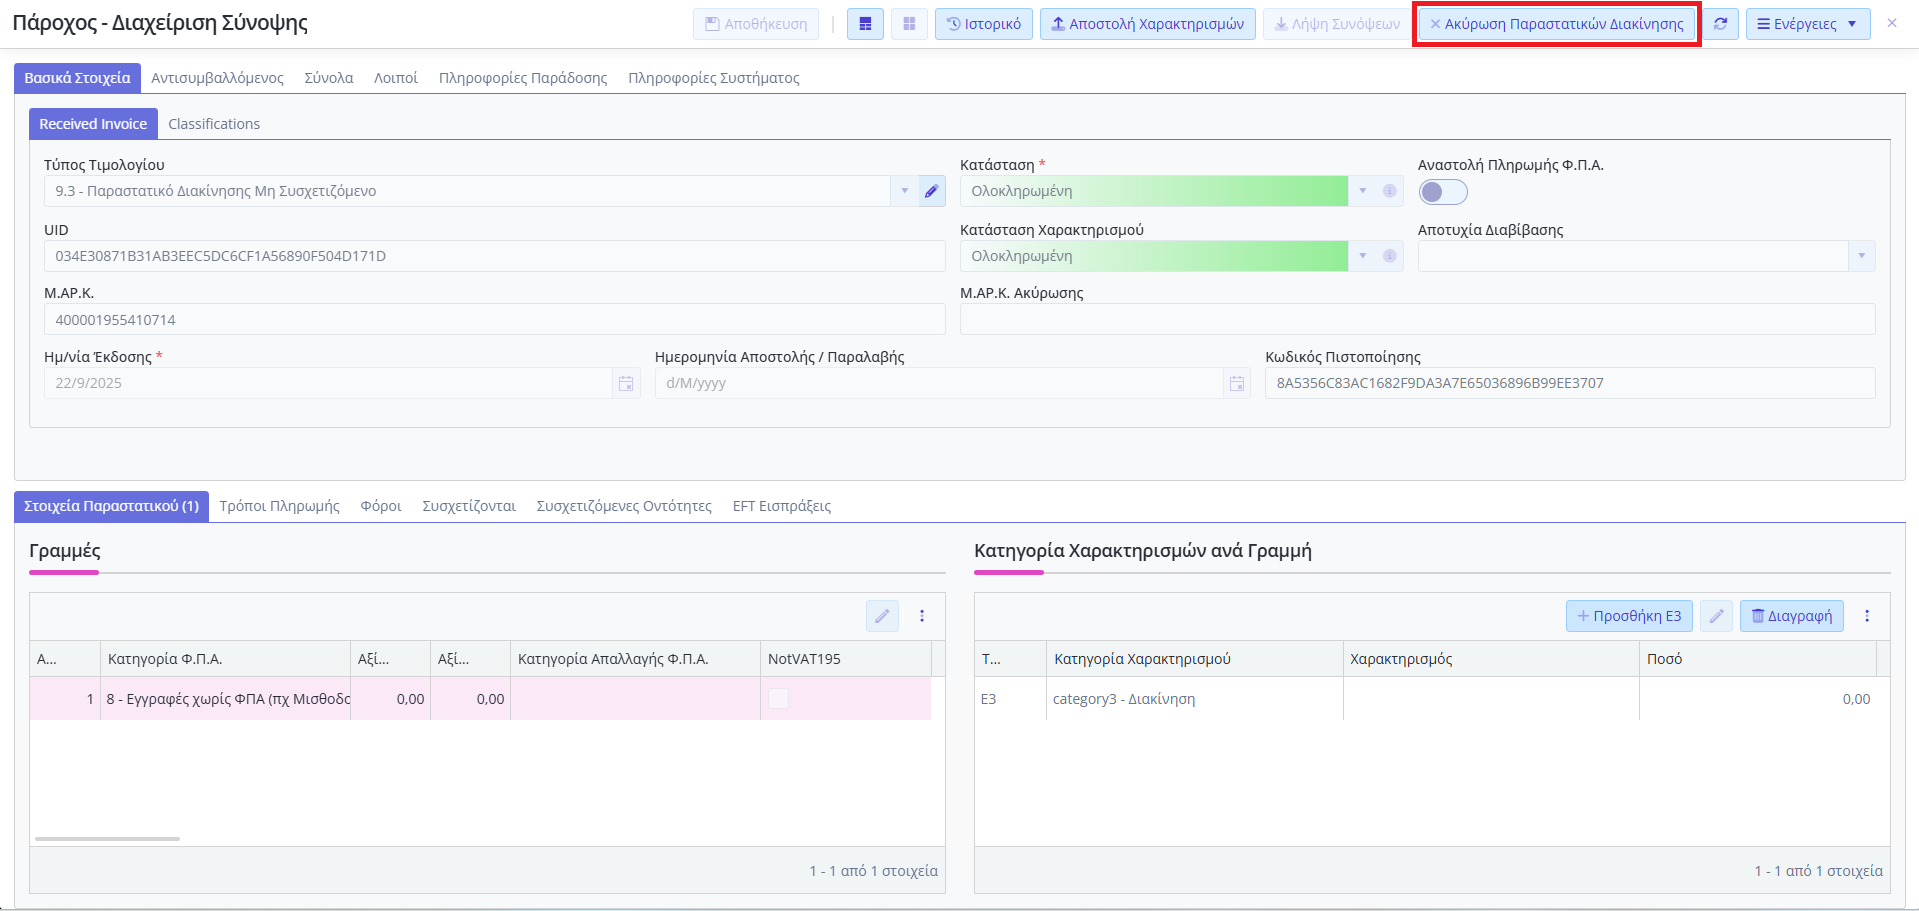This screenshot has height=911, width=1919.
Task: Open the Ενέργειες actions dropdown
Action: 1807,24
